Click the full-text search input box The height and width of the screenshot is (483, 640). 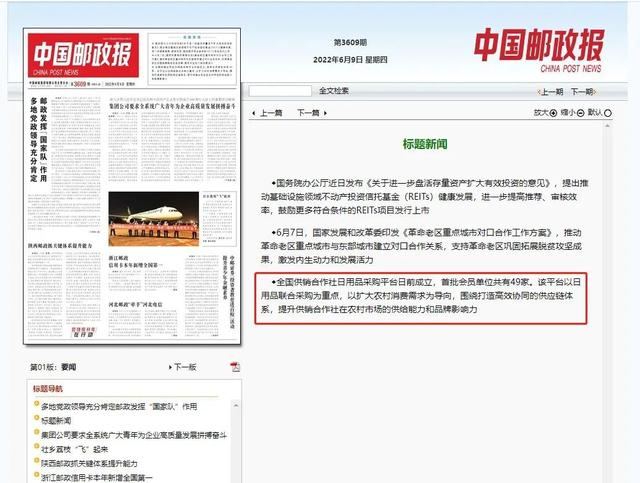(280, 91)
